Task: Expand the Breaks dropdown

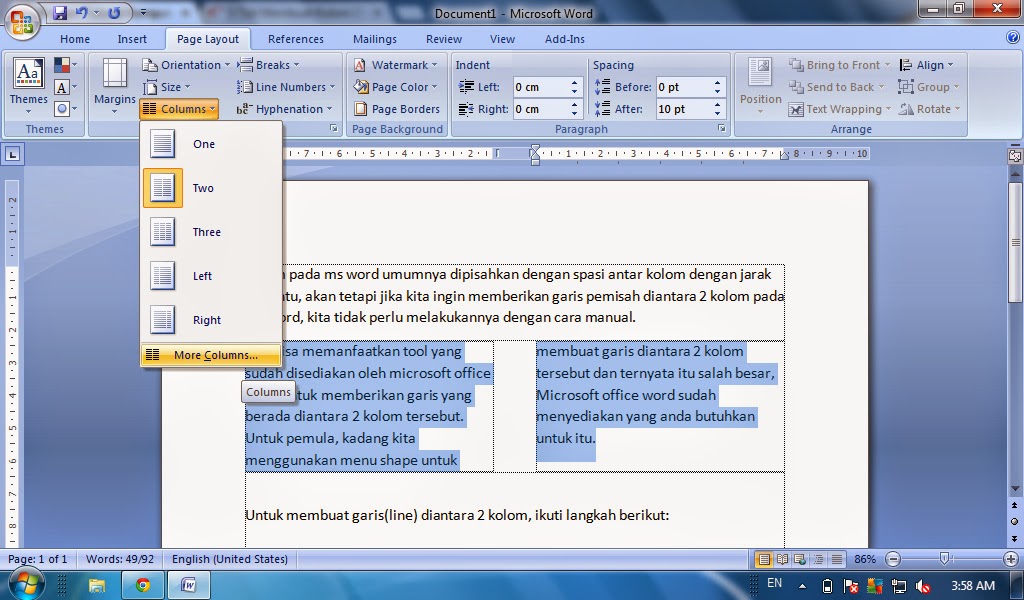Action: (x=268, y=65)
